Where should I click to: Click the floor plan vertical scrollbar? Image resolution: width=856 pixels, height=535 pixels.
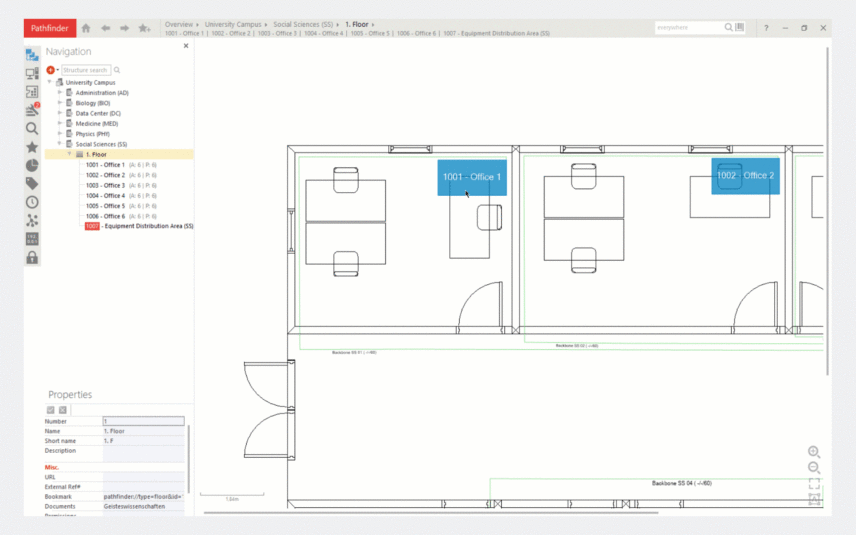pyautogui.click(x=828, y=211)
